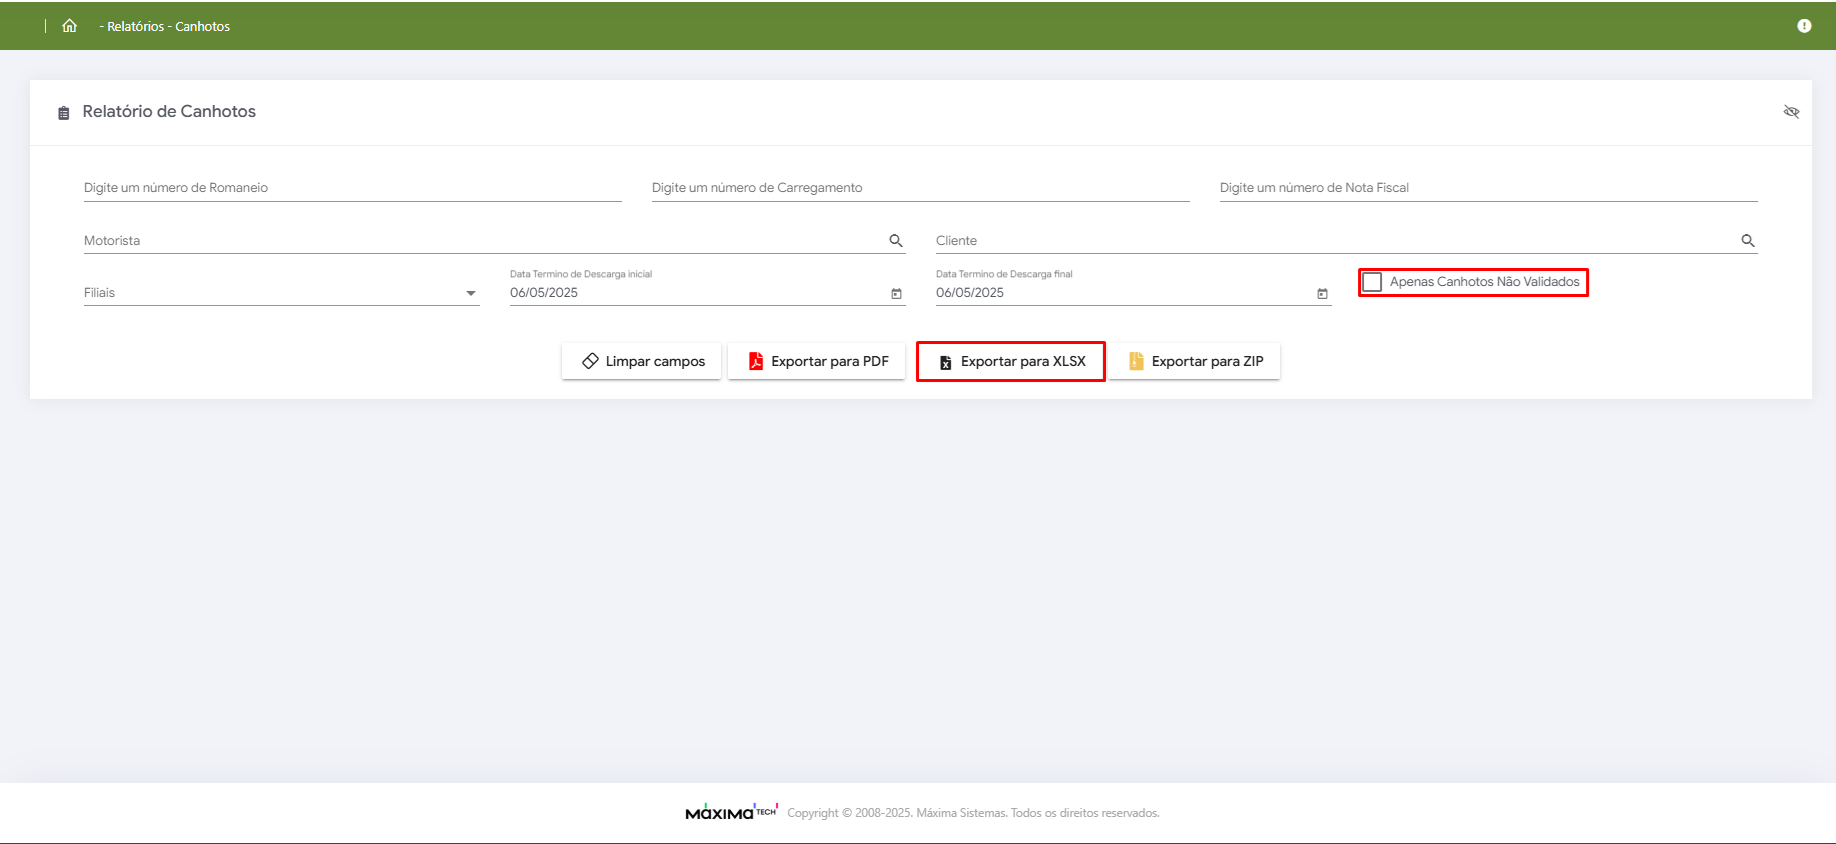Enable Apenas Canhotos Não Validados checkbox
The image size is (1836, 844).
1373,282
